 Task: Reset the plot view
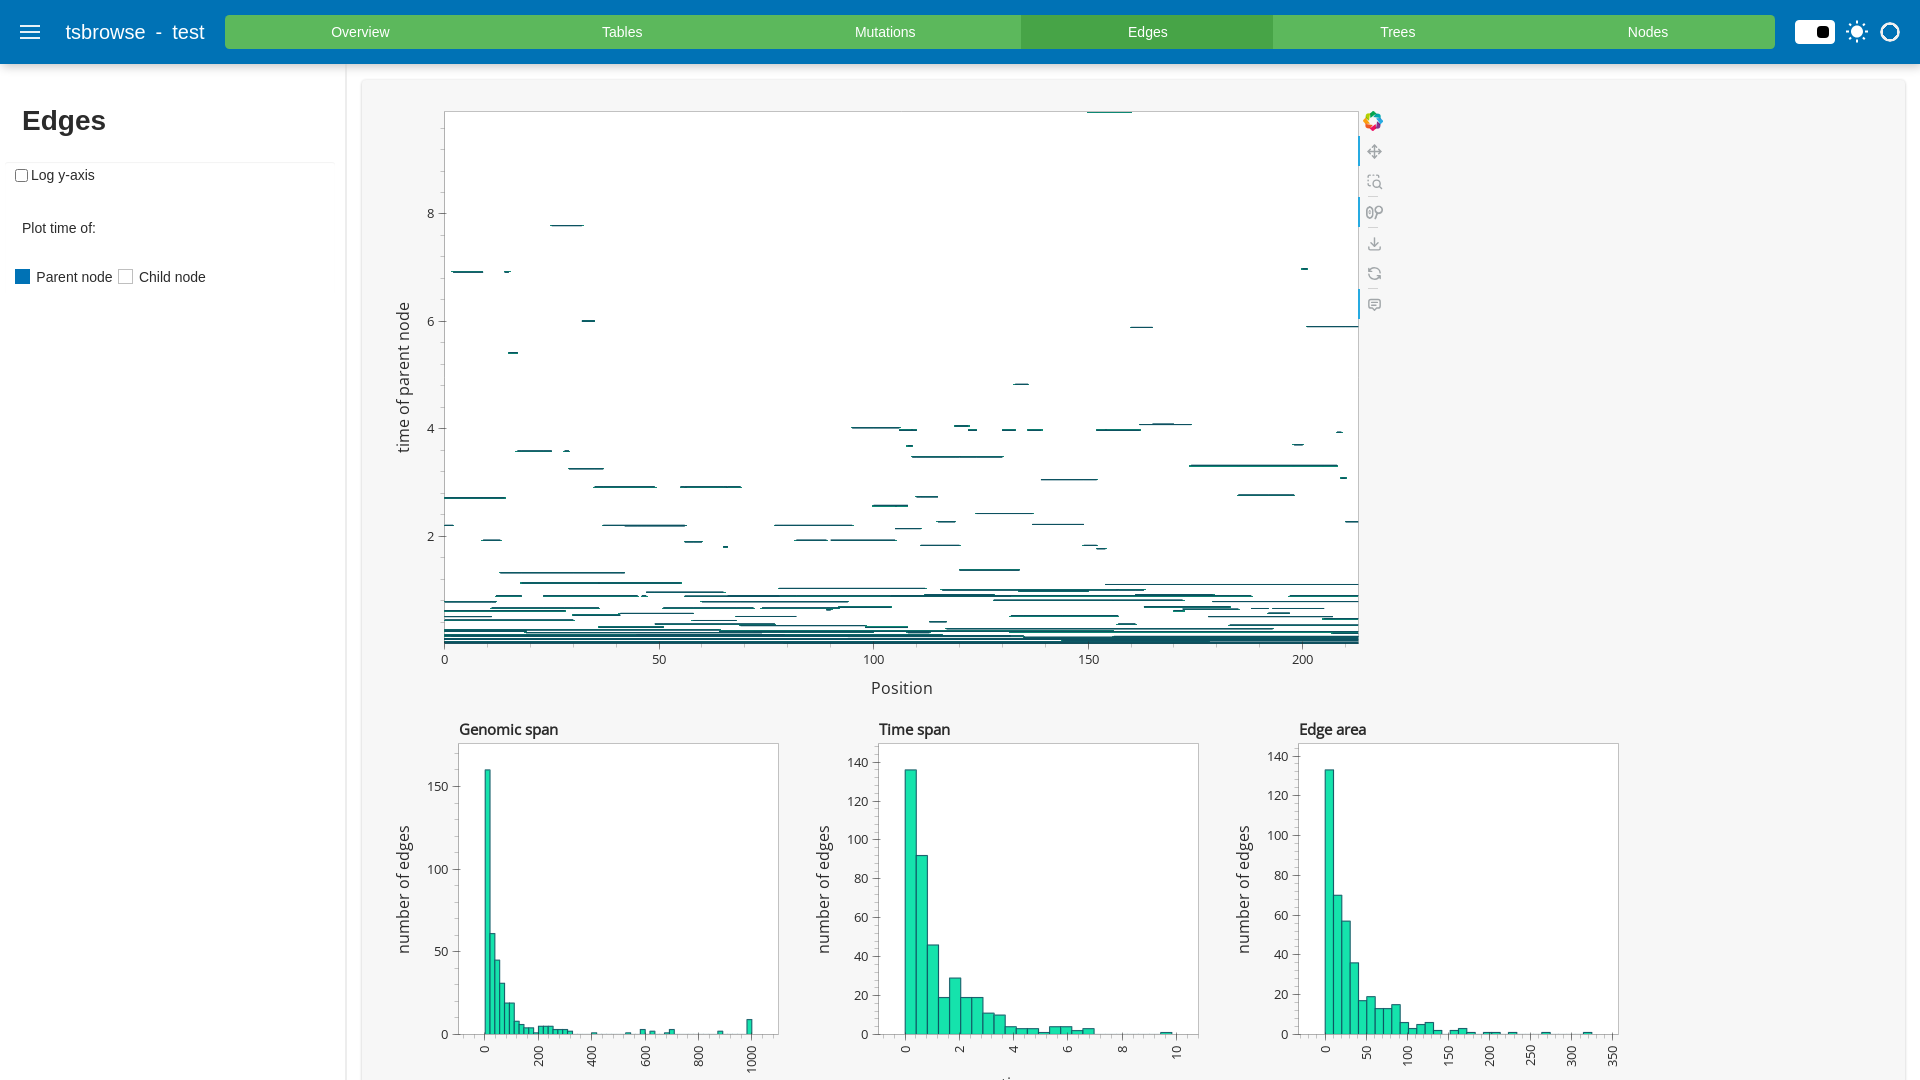(1374, 274)
